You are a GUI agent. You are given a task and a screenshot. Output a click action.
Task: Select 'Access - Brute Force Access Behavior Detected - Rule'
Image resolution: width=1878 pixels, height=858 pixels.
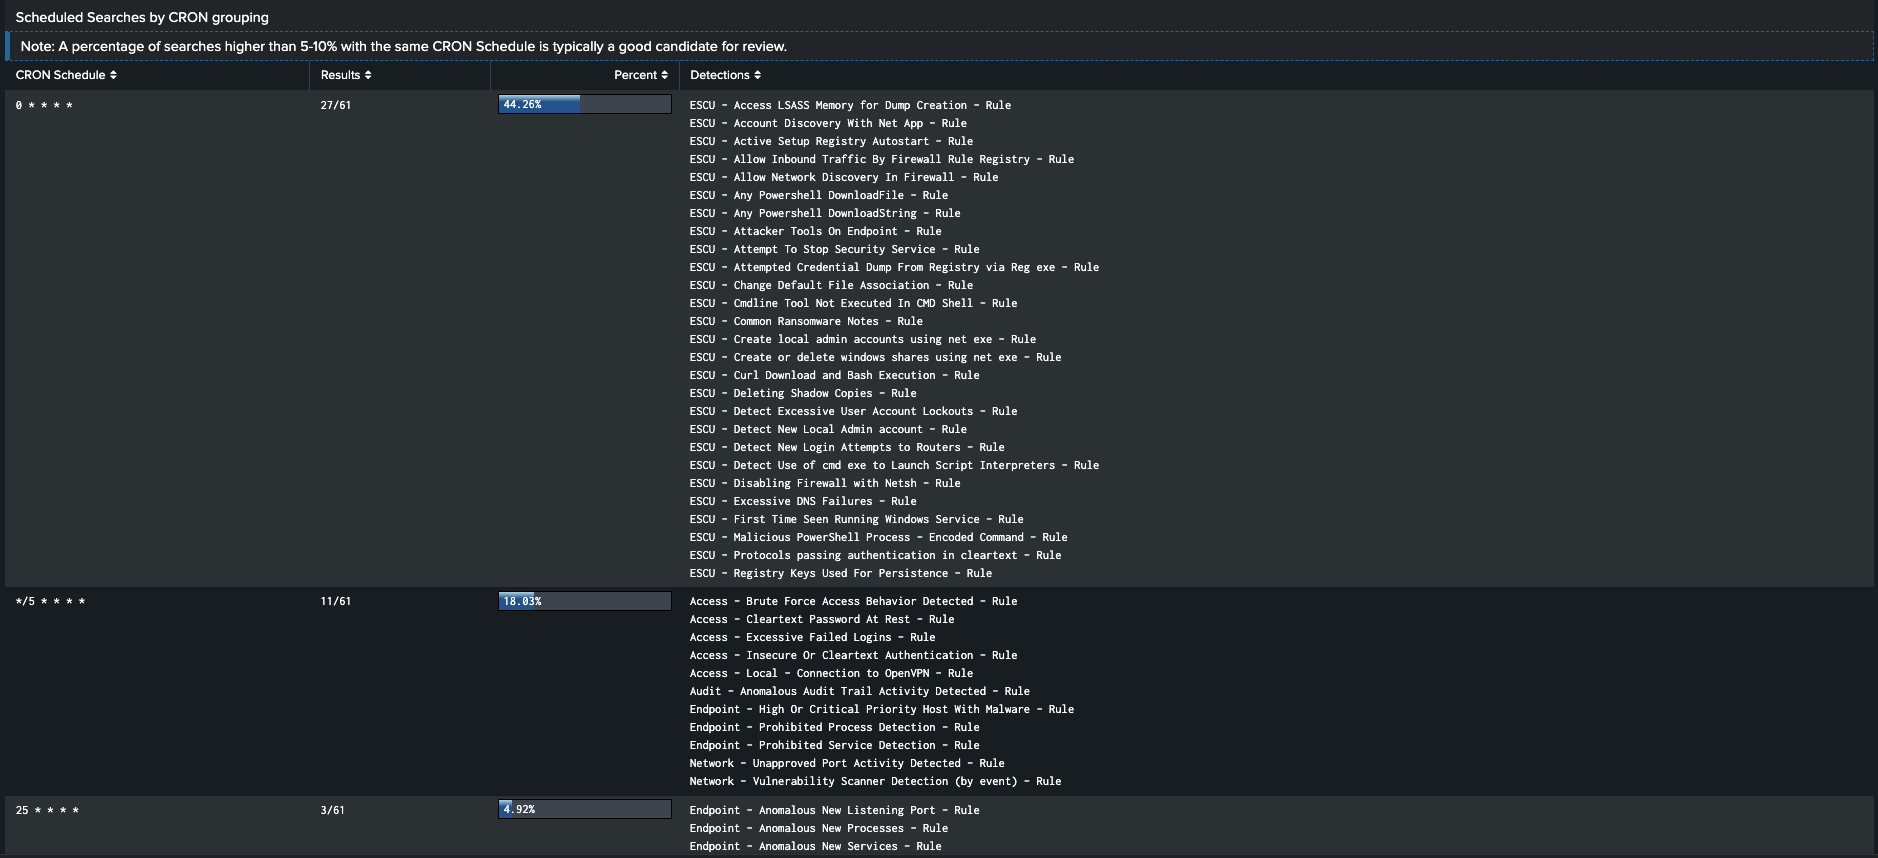(853, 601)
